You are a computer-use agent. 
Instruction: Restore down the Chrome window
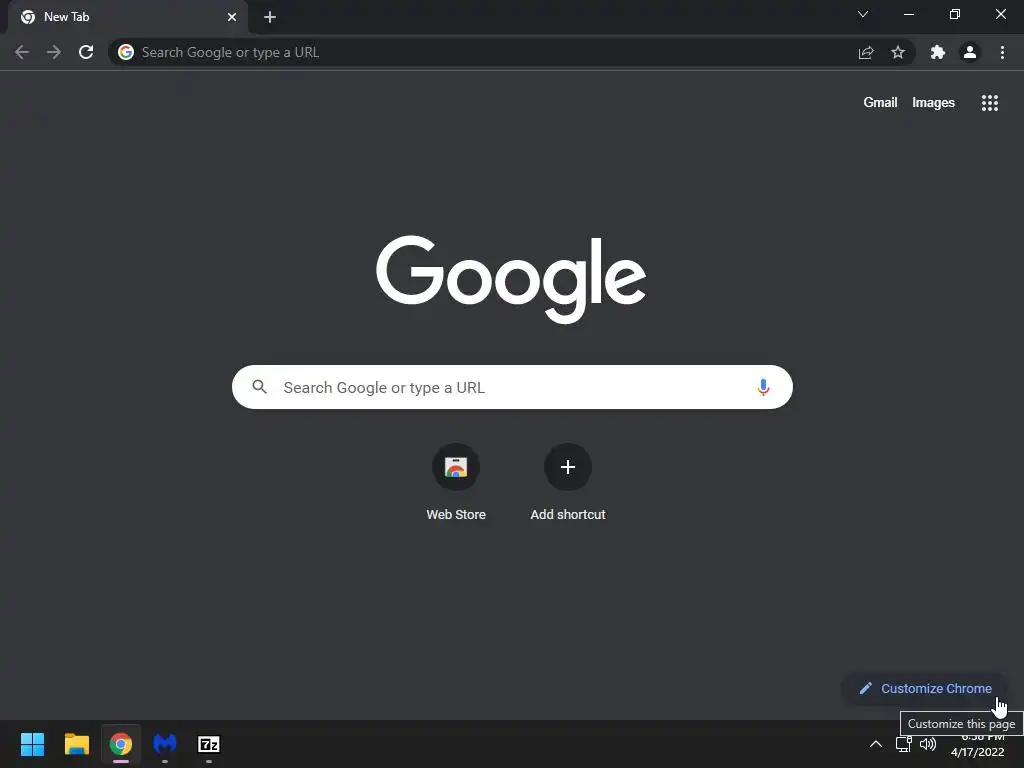coord(955,14)
